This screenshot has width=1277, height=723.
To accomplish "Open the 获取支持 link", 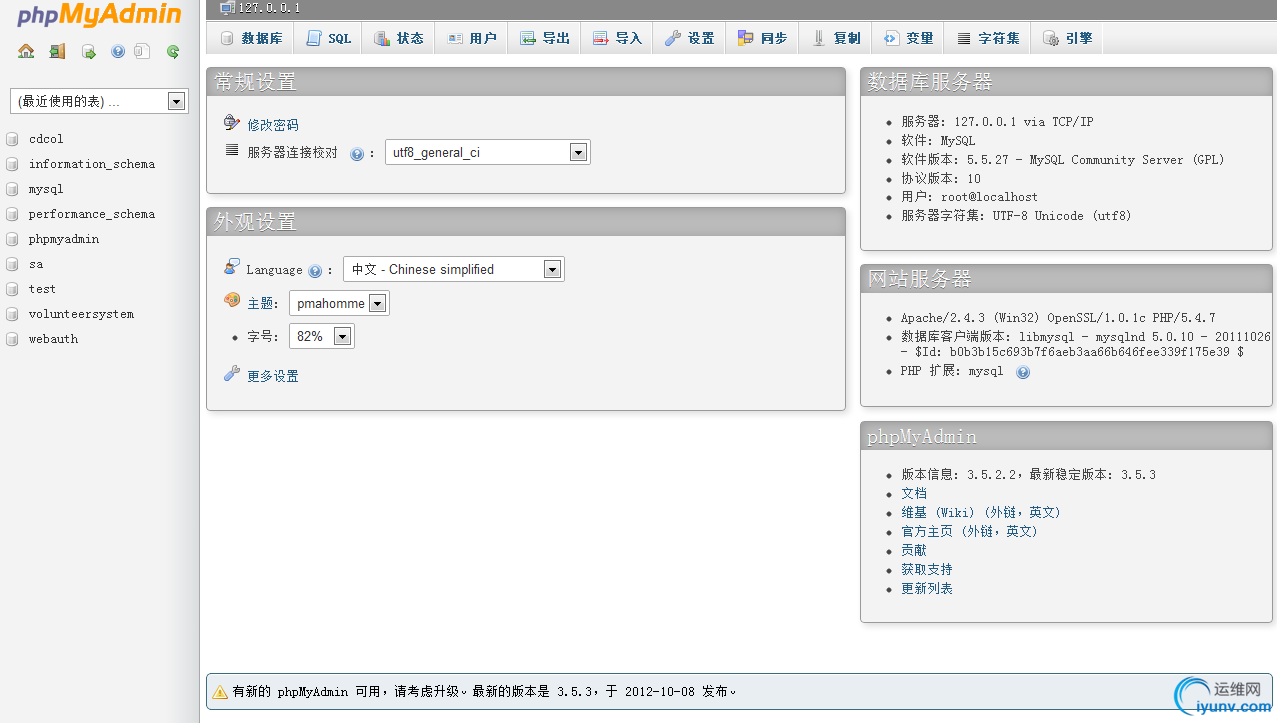I will point(927,569).
